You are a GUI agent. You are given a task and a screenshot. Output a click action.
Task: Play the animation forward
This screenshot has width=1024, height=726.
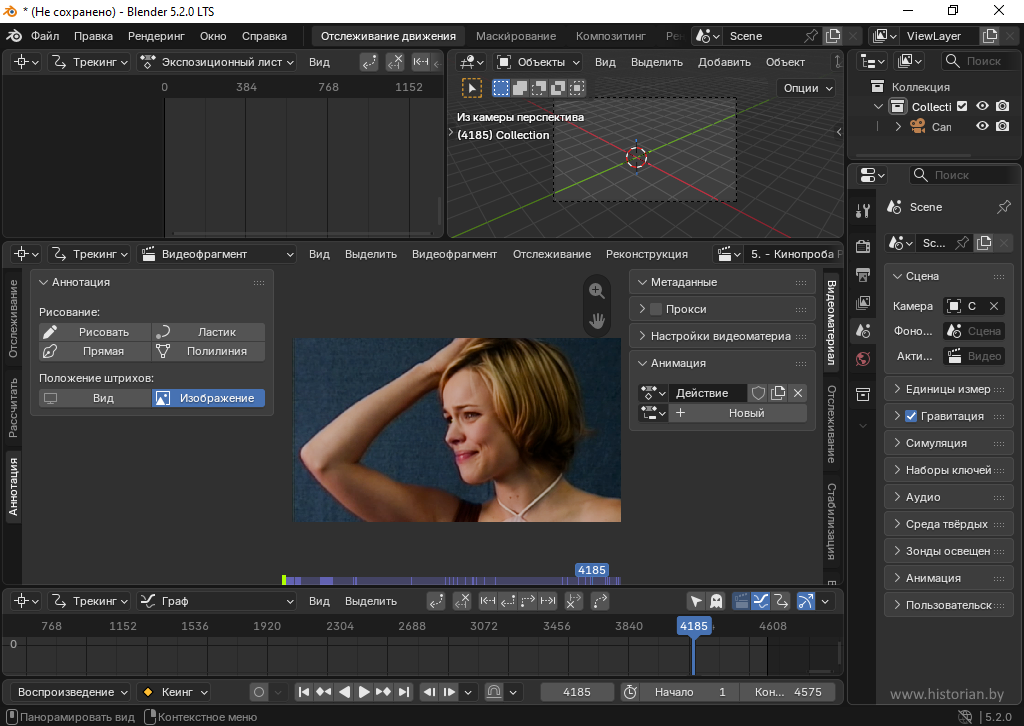coord(364,692)
